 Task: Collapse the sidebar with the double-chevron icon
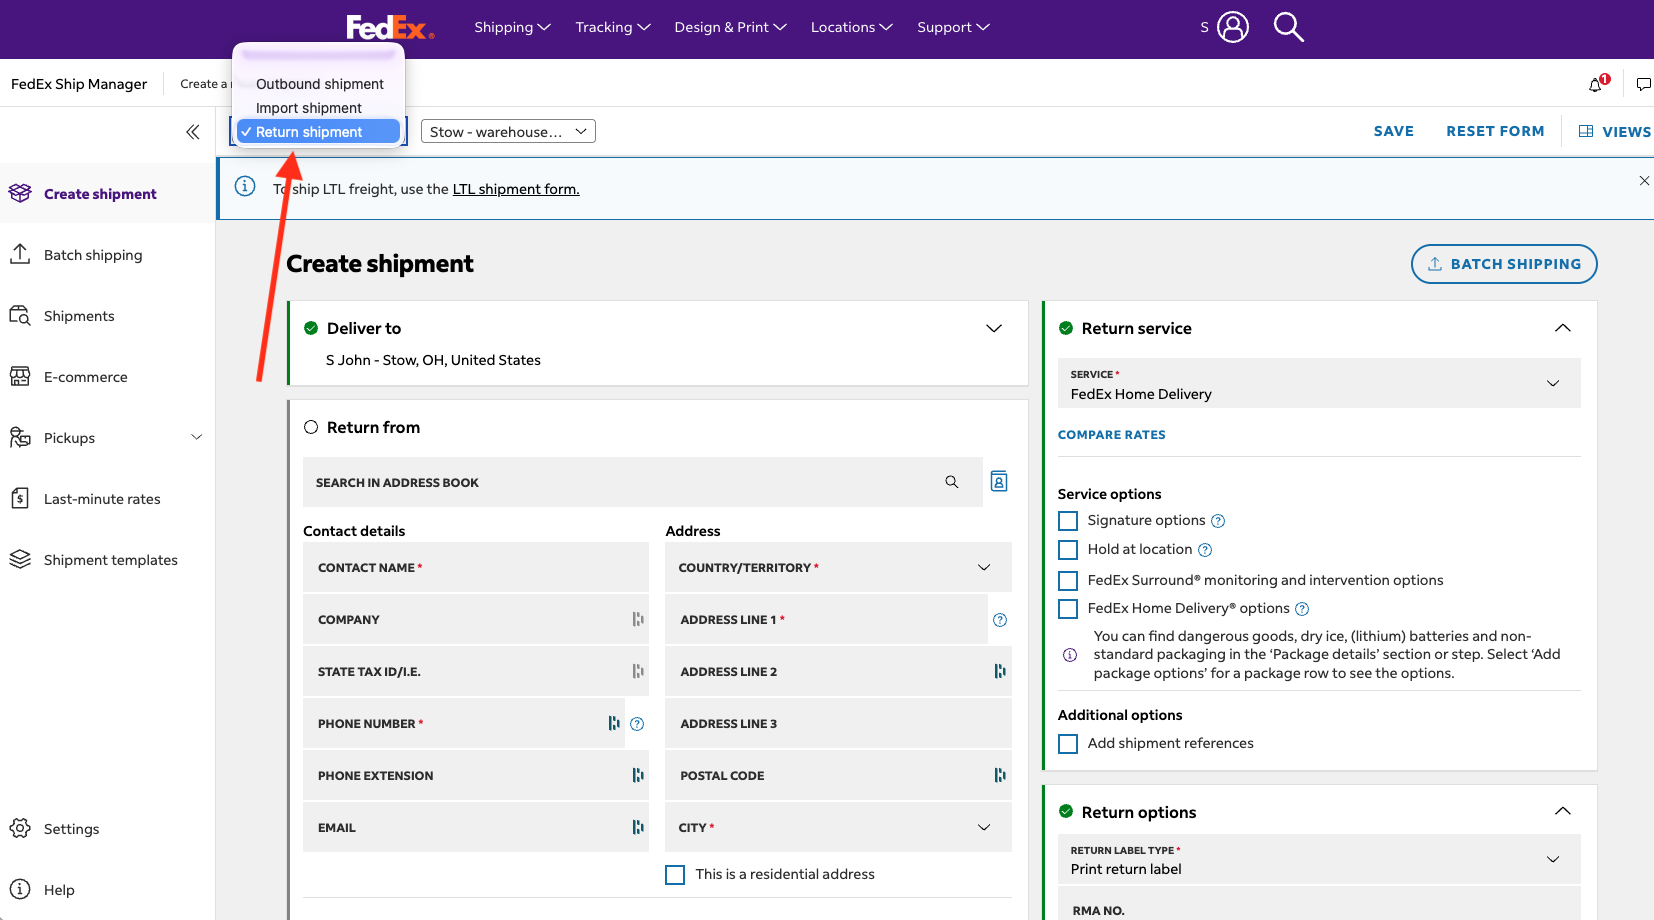tap(193, 132)
